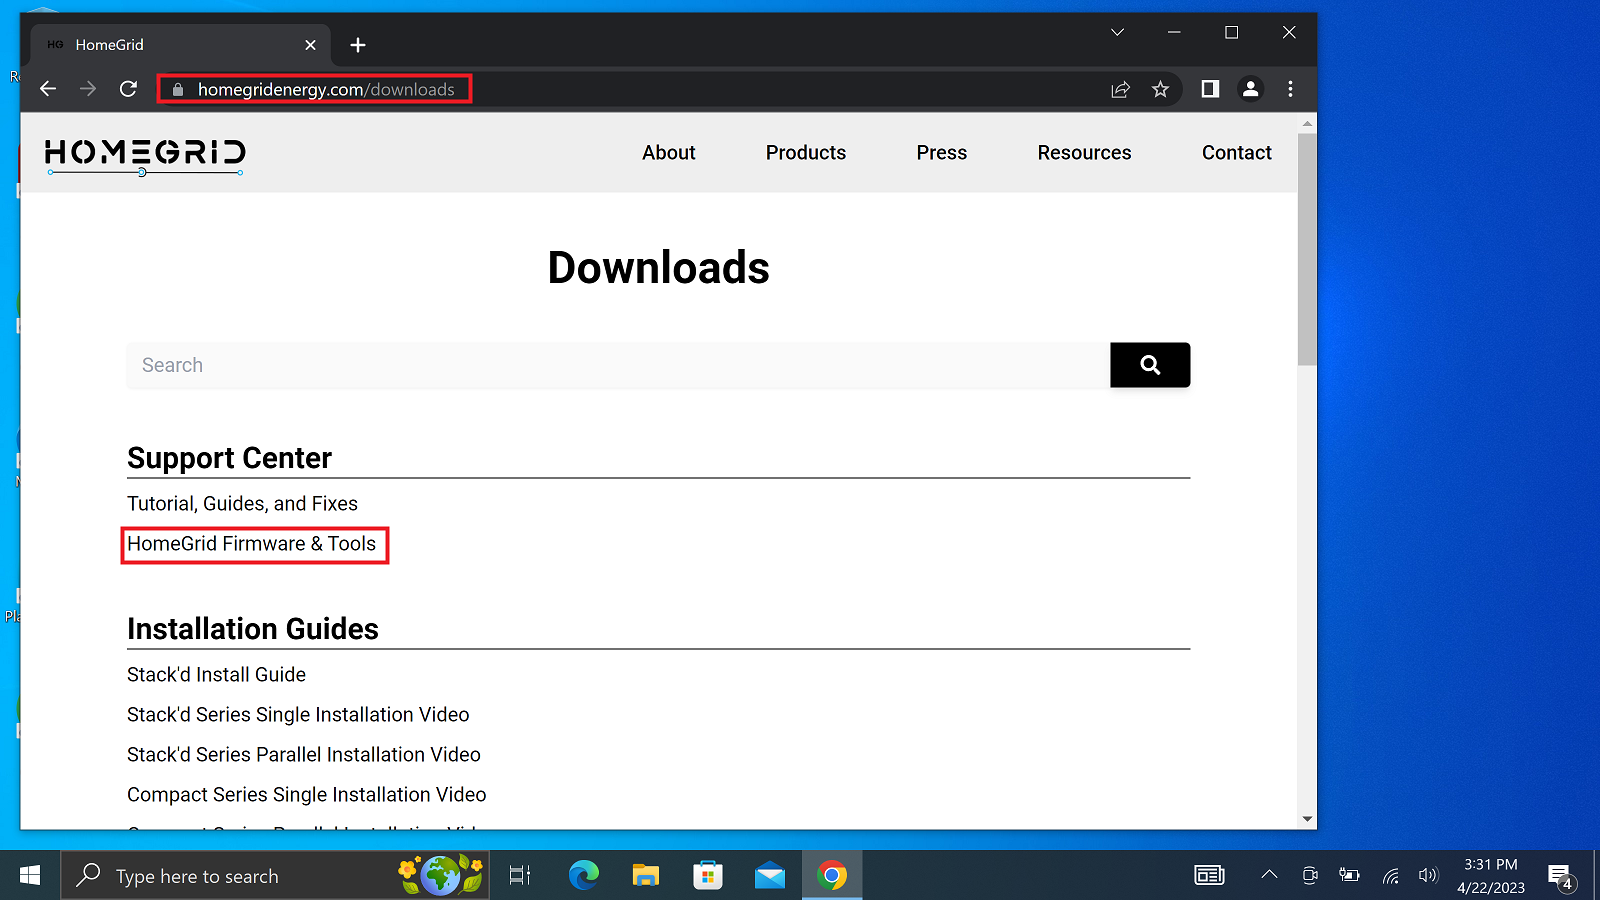Open the Resources menu
The height and width of the screenshot is (900, 1600).
(1084, 153)
